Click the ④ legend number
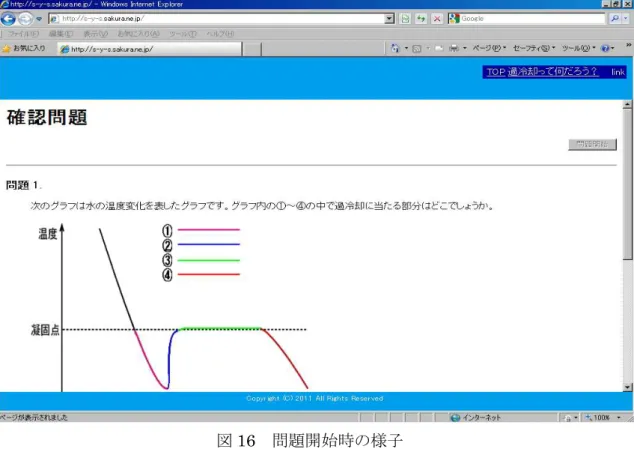The height and width of the screenshot is (452, 634). (167, 275)
